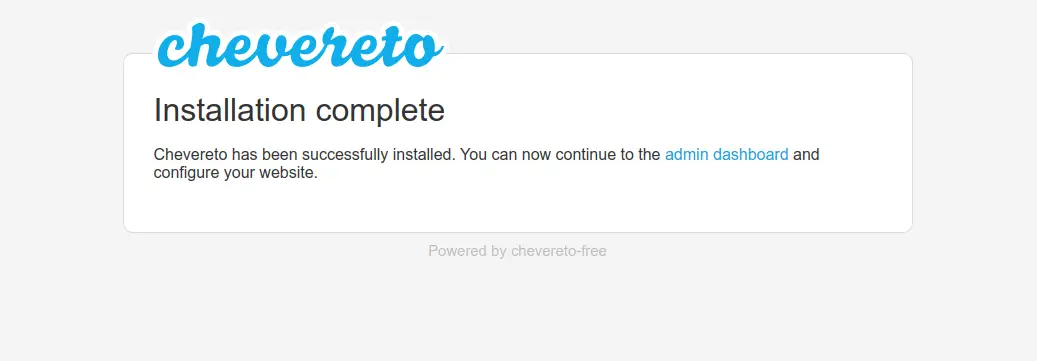
Task: Click empty area inside the white panel
Action: (x=595, y=205)
